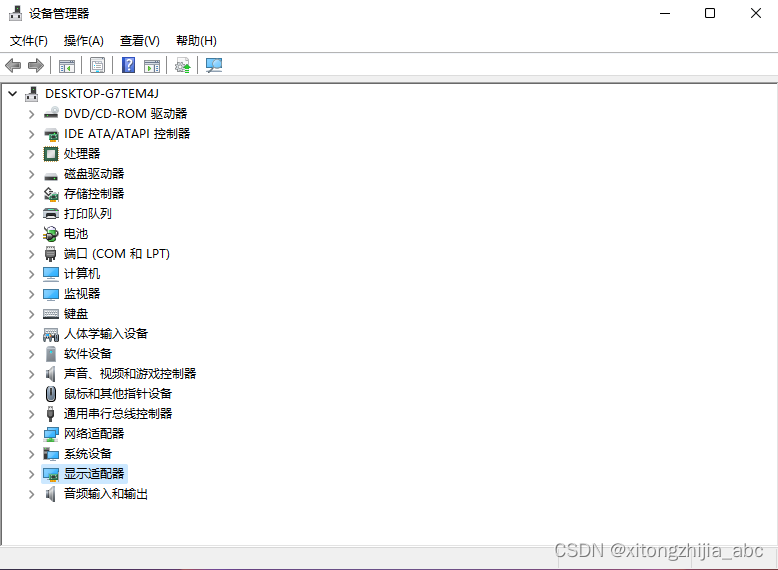This screenshot has height=570, width=778.
Task: Click the 软件设备 software device icon
Action: point(51,354)
